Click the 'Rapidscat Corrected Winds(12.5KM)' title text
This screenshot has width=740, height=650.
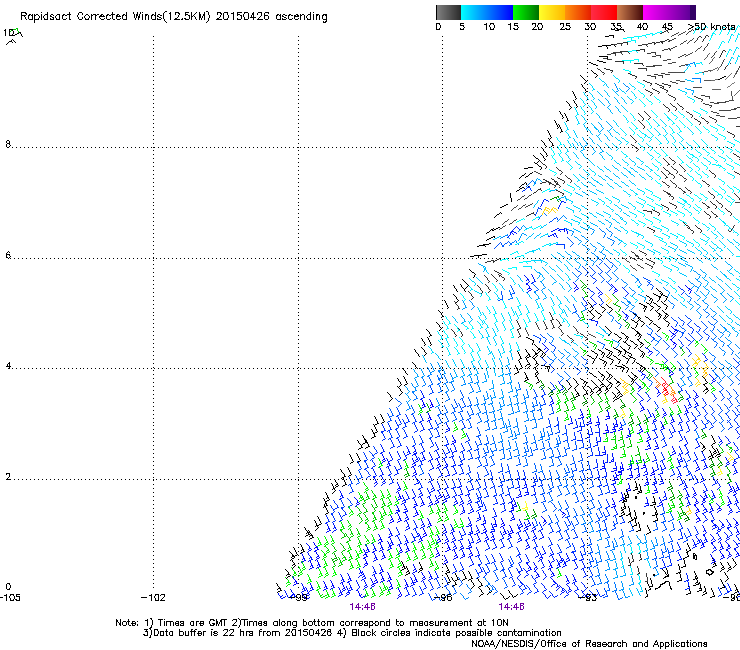click(115, 17)
